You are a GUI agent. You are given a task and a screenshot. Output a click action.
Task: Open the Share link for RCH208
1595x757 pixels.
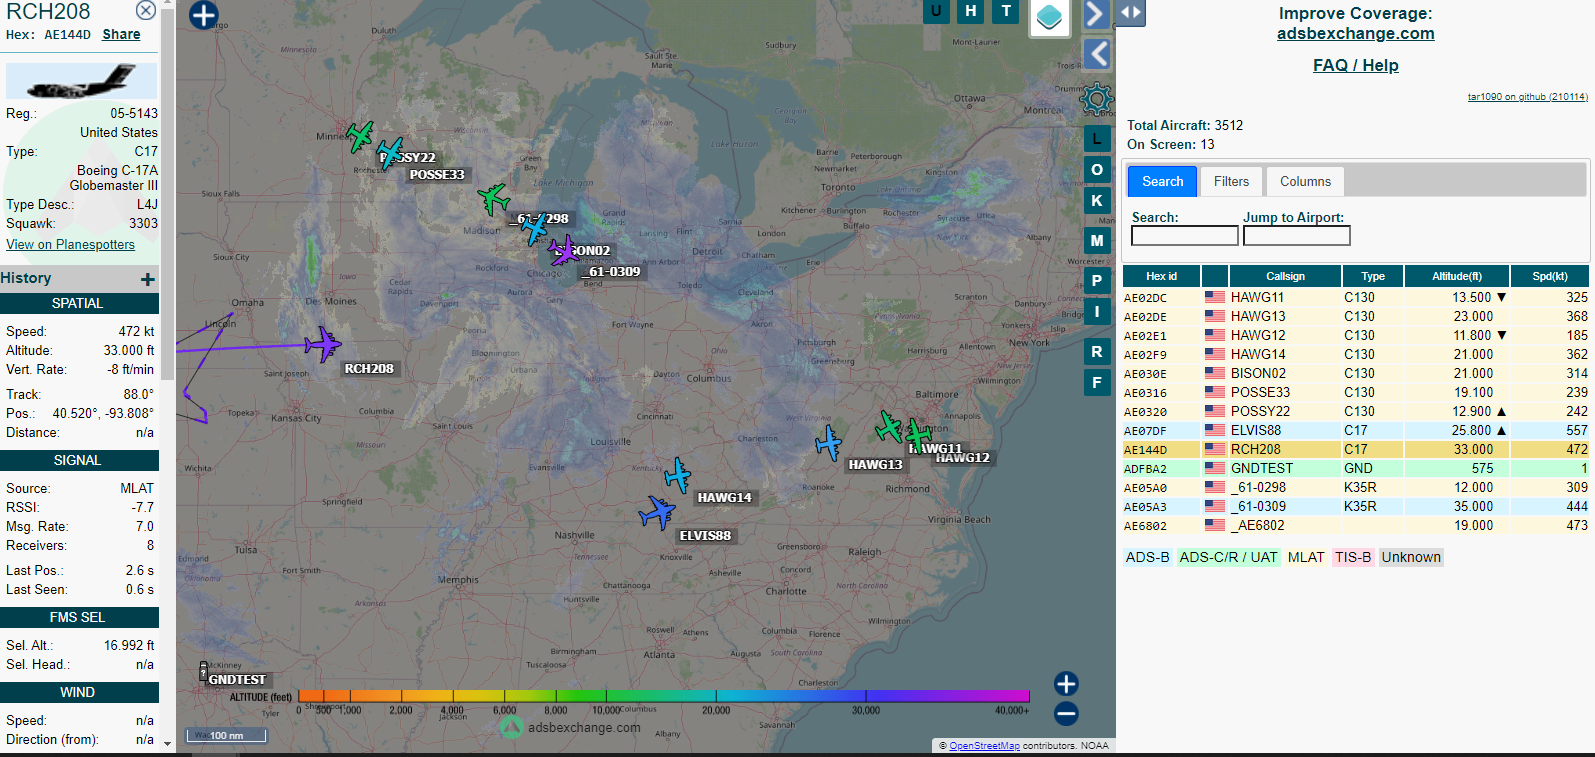click(121, 34)
